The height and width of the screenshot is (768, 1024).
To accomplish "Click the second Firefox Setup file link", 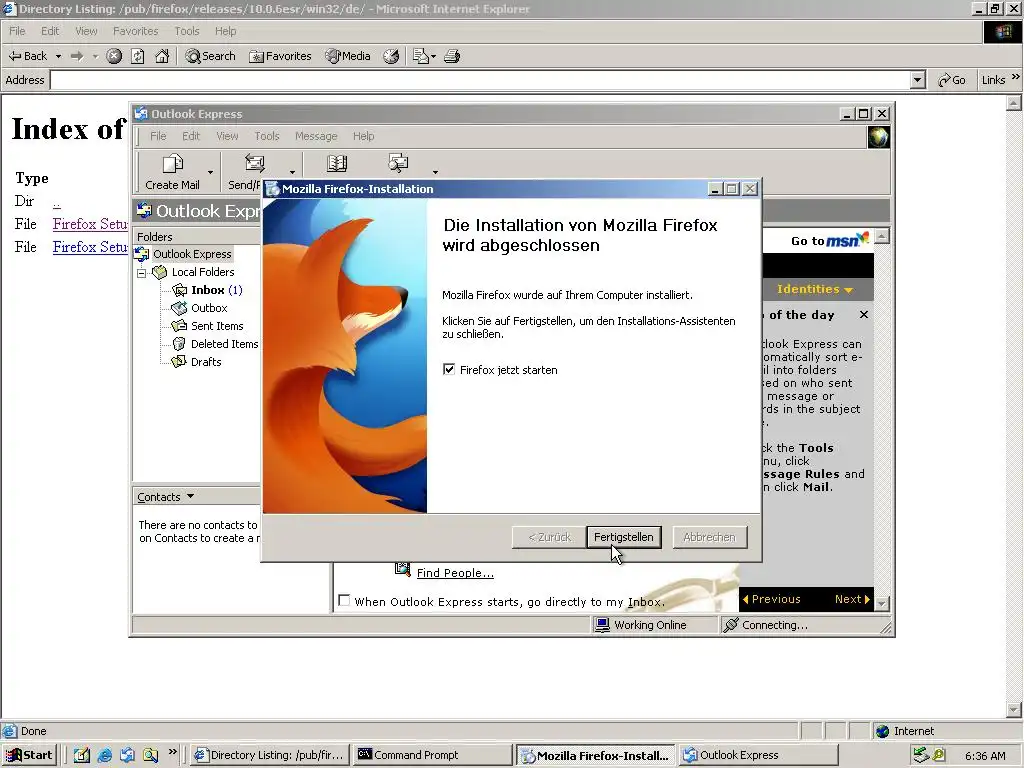I will (x=91, y=247).
